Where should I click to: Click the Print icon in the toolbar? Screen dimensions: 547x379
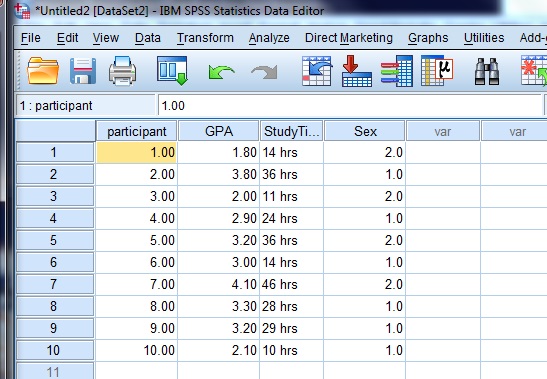(122, 71)
